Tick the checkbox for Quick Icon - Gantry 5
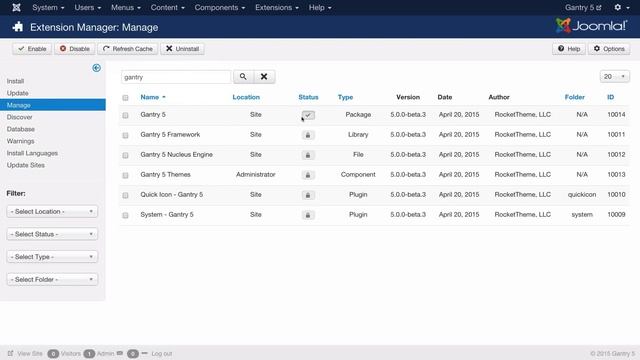Image resolution: width=640 pixels, height=360 pixels. 125,196
